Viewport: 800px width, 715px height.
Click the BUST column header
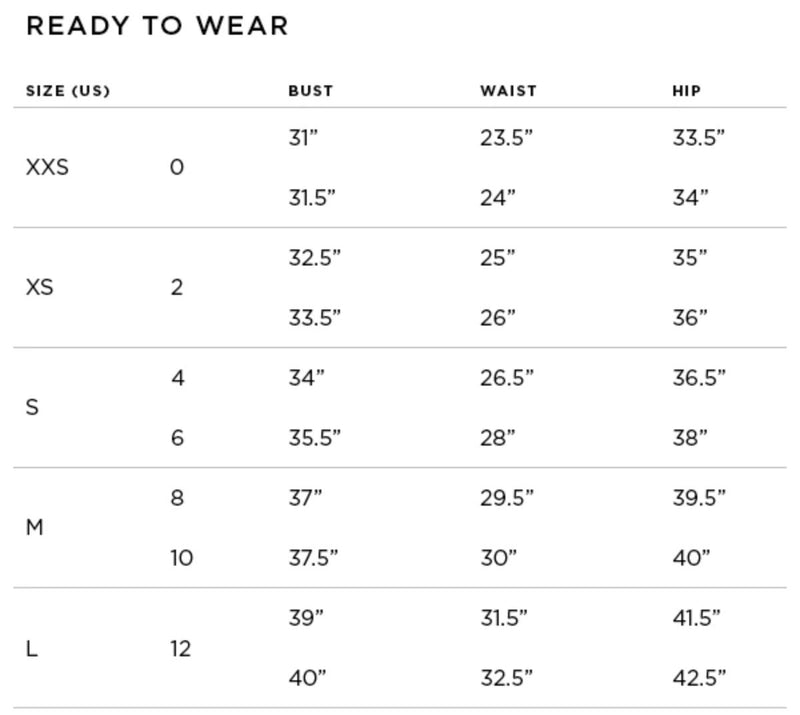click(310, 91)
